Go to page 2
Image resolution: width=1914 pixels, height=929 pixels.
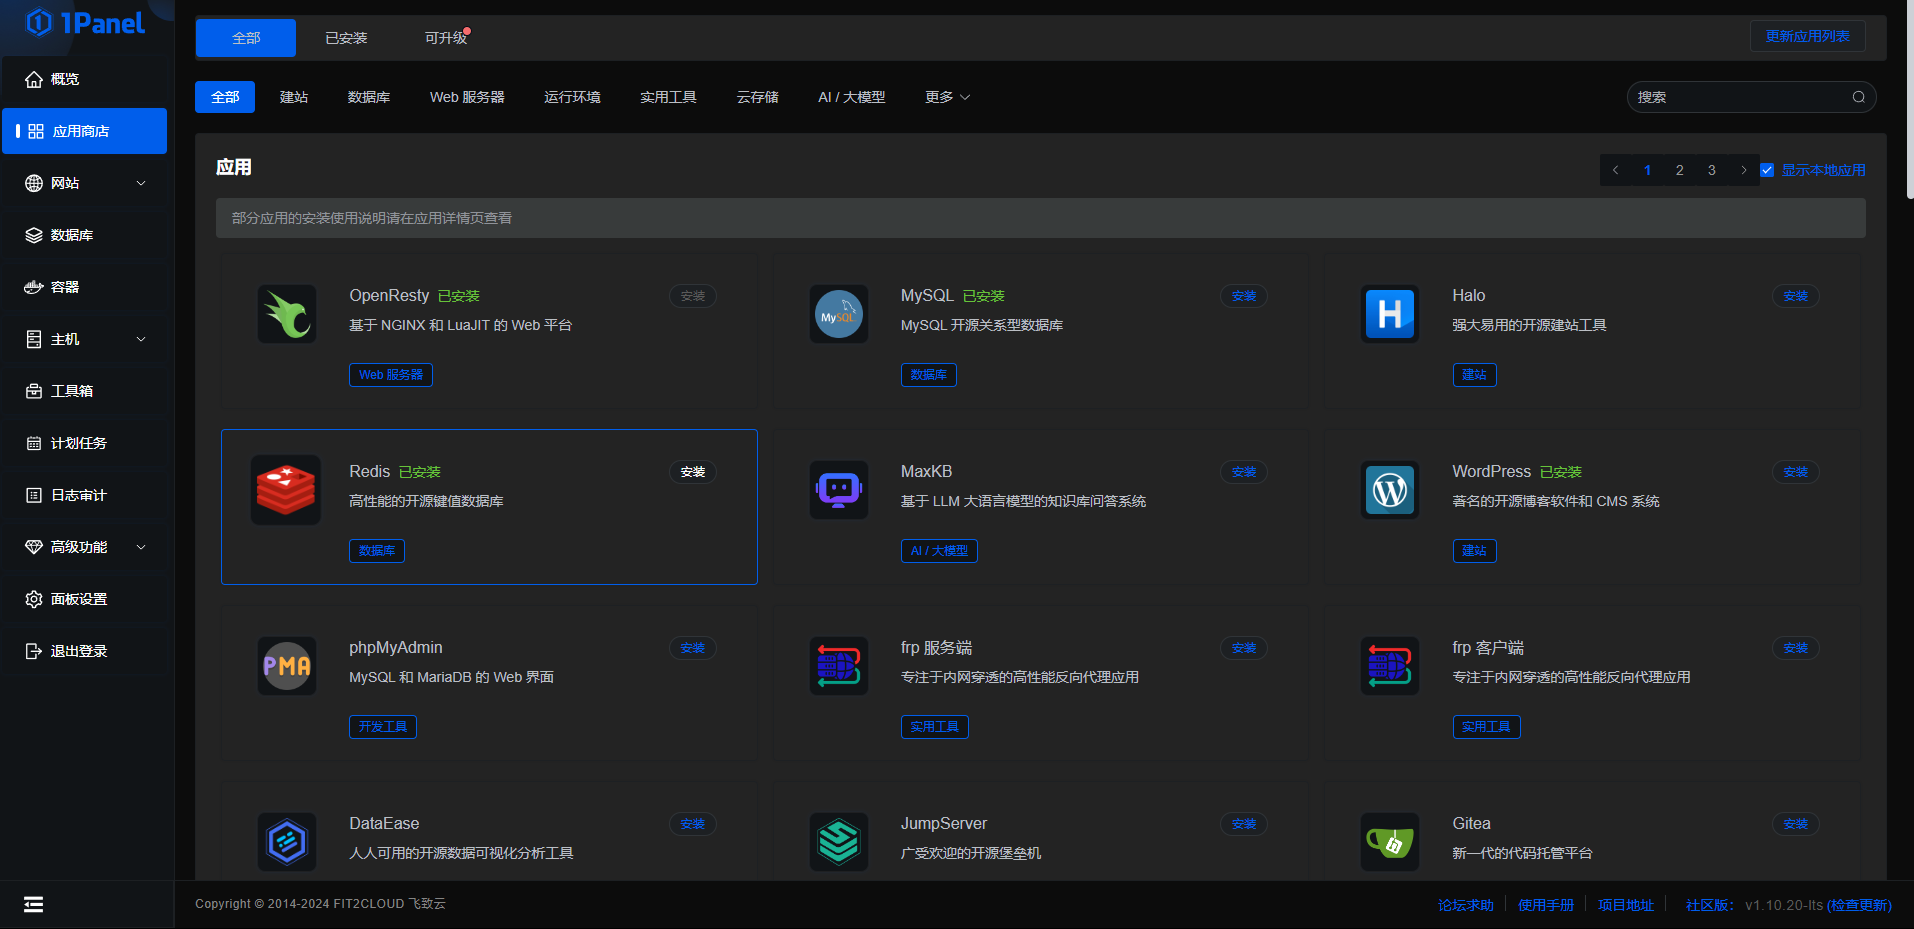1679,170
